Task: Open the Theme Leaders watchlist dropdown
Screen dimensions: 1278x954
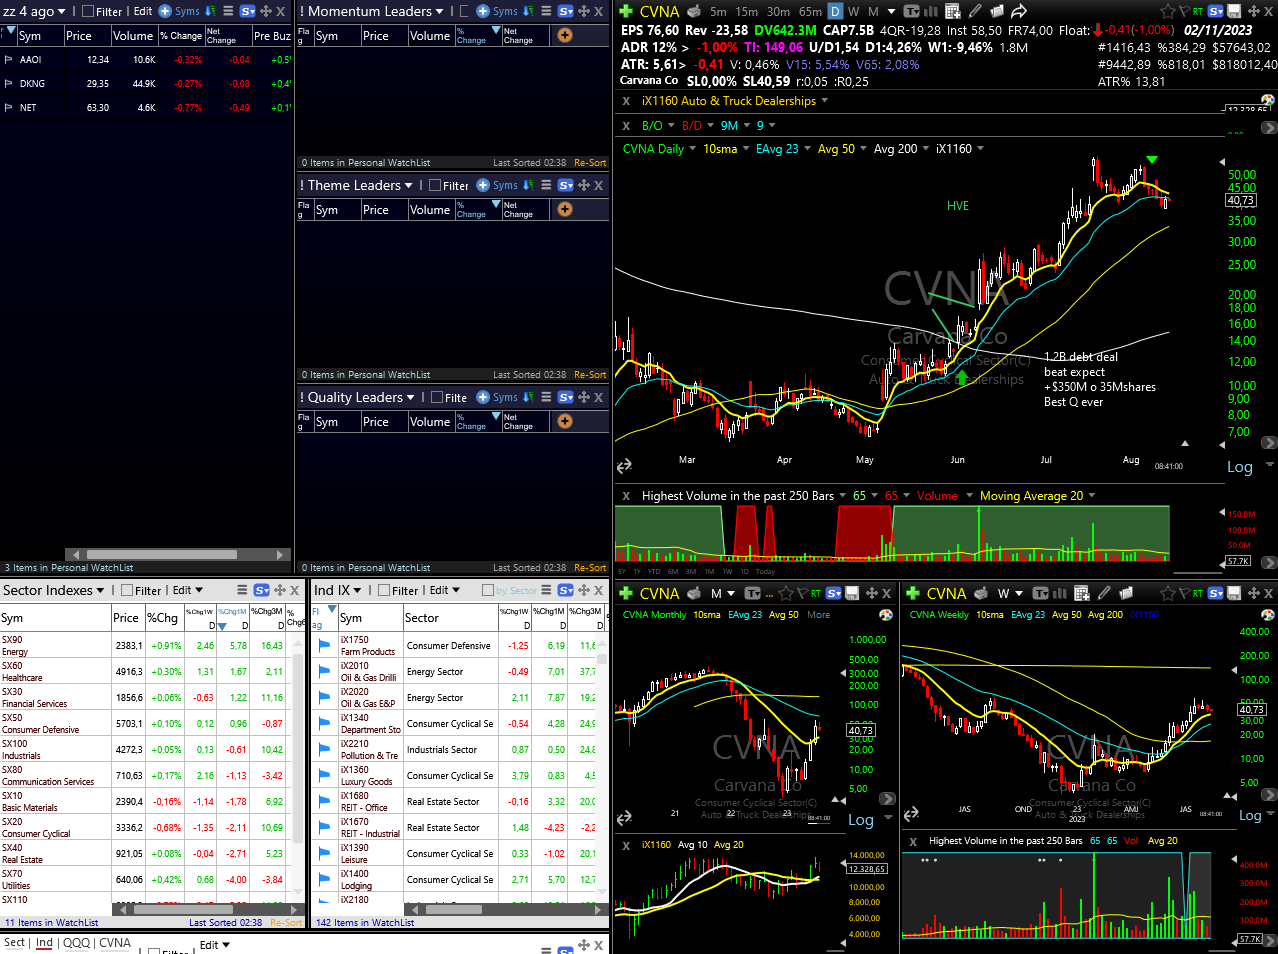Action: (x=408, y=186)
